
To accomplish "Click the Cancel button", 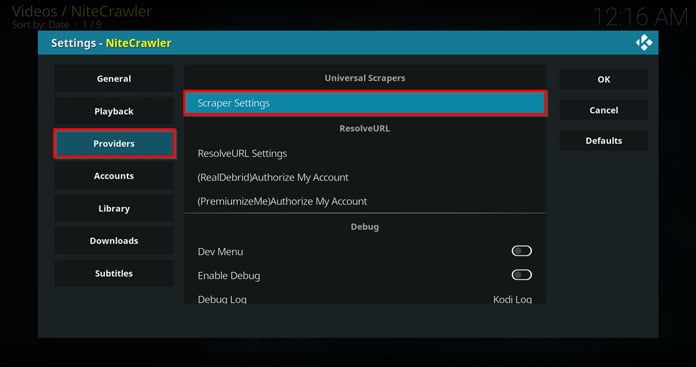I will 604,110.
